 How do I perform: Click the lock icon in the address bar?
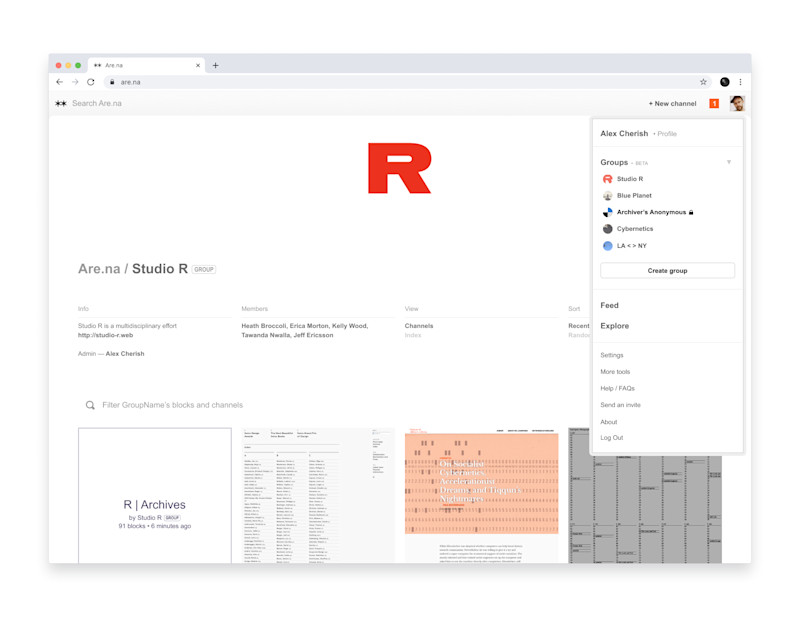(112, 82)
